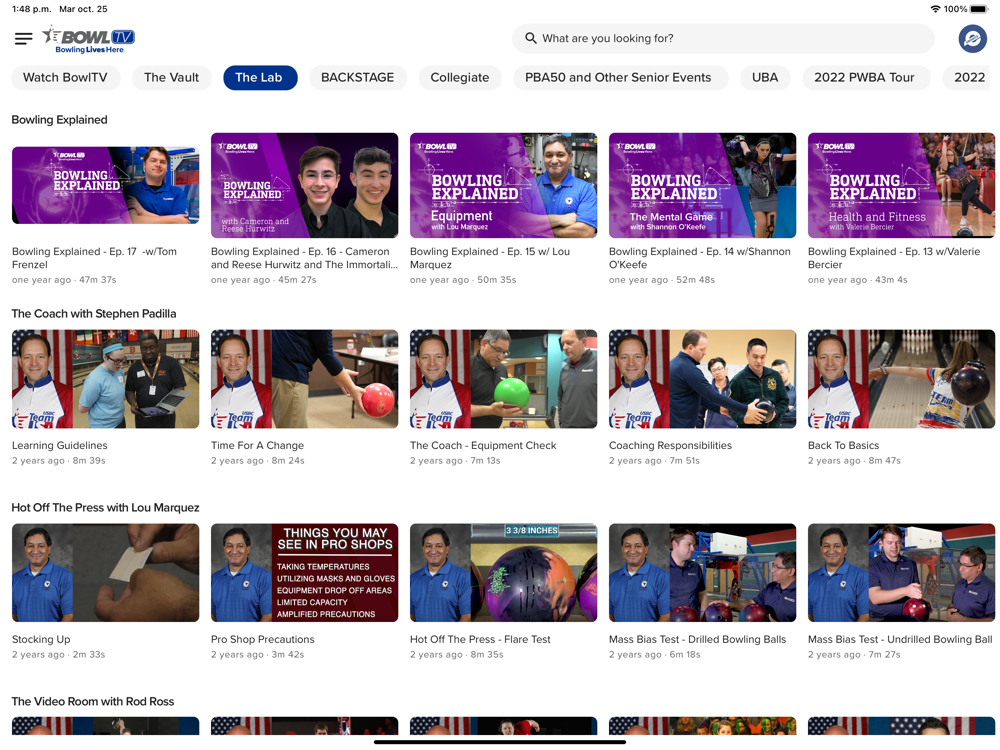Open the hamburger navigation menu
Image resolution: width=1000 pixels, height=750 pixels.
24,39
